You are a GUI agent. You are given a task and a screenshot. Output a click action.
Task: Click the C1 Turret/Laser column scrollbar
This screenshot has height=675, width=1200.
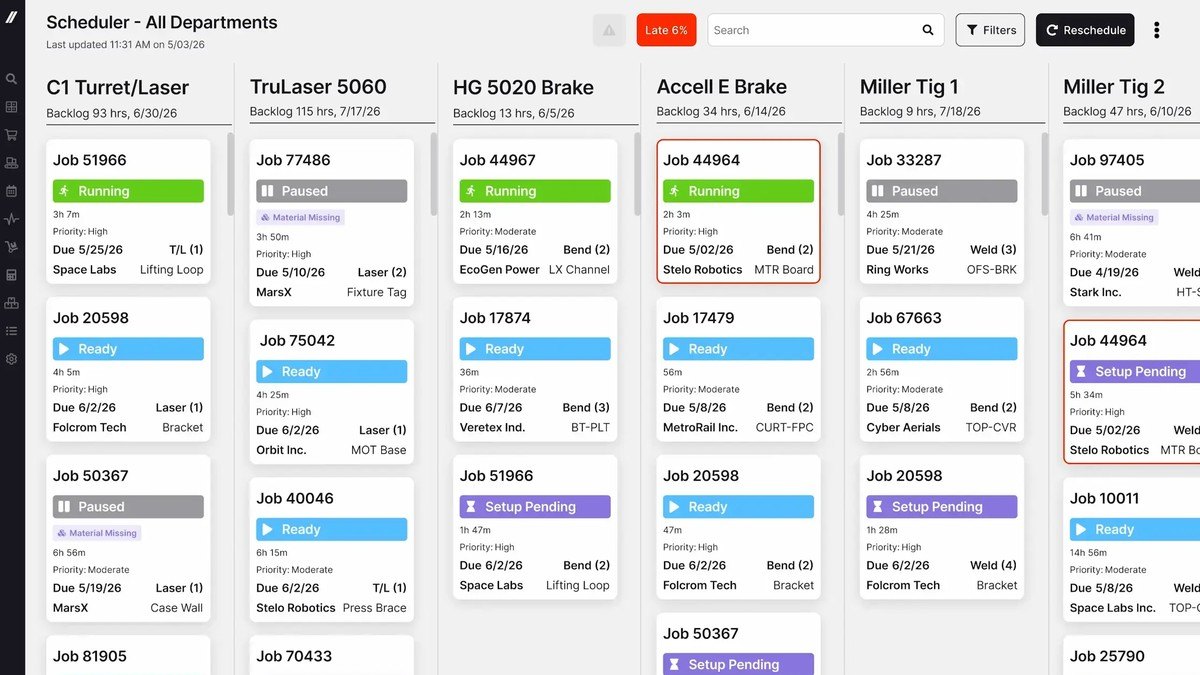coord(231,173)
